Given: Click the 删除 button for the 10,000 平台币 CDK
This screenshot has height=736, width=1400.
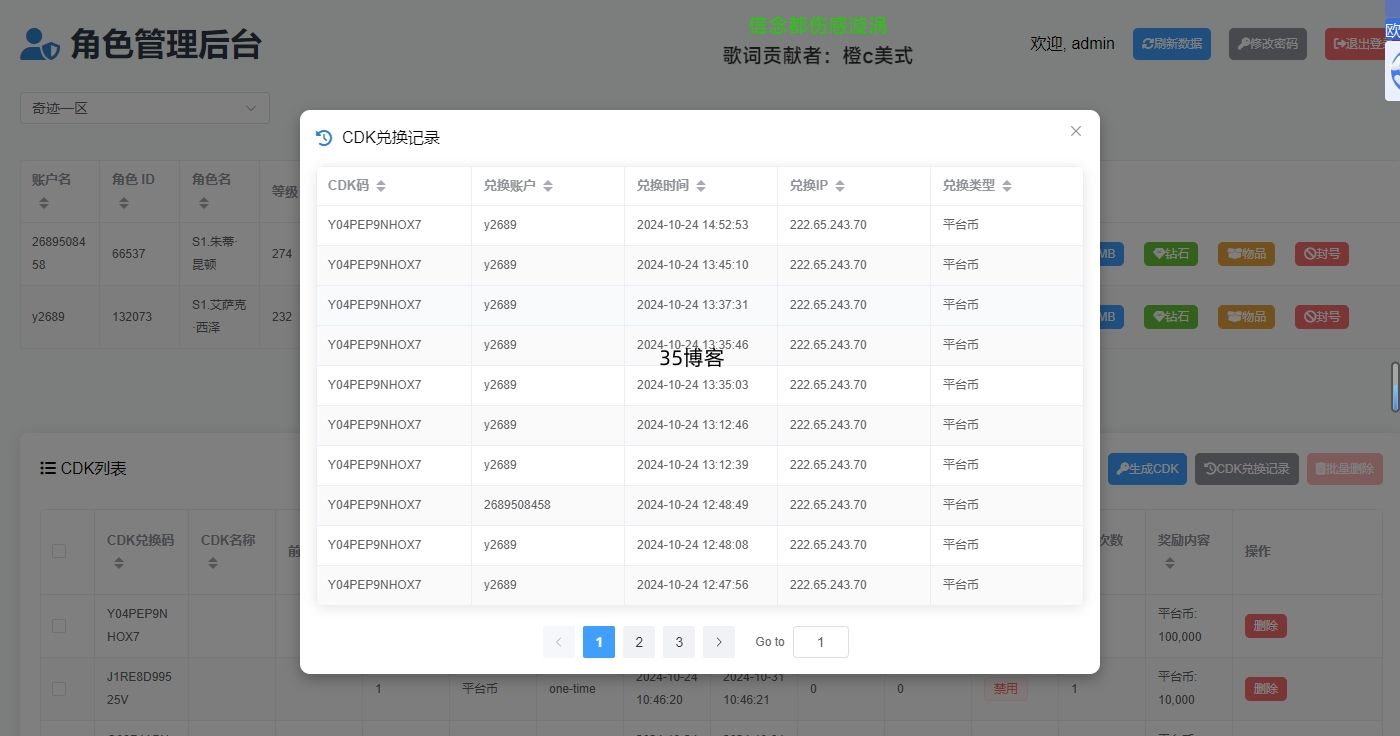Looking at the screenshot, I should [x=1265, y=689].
